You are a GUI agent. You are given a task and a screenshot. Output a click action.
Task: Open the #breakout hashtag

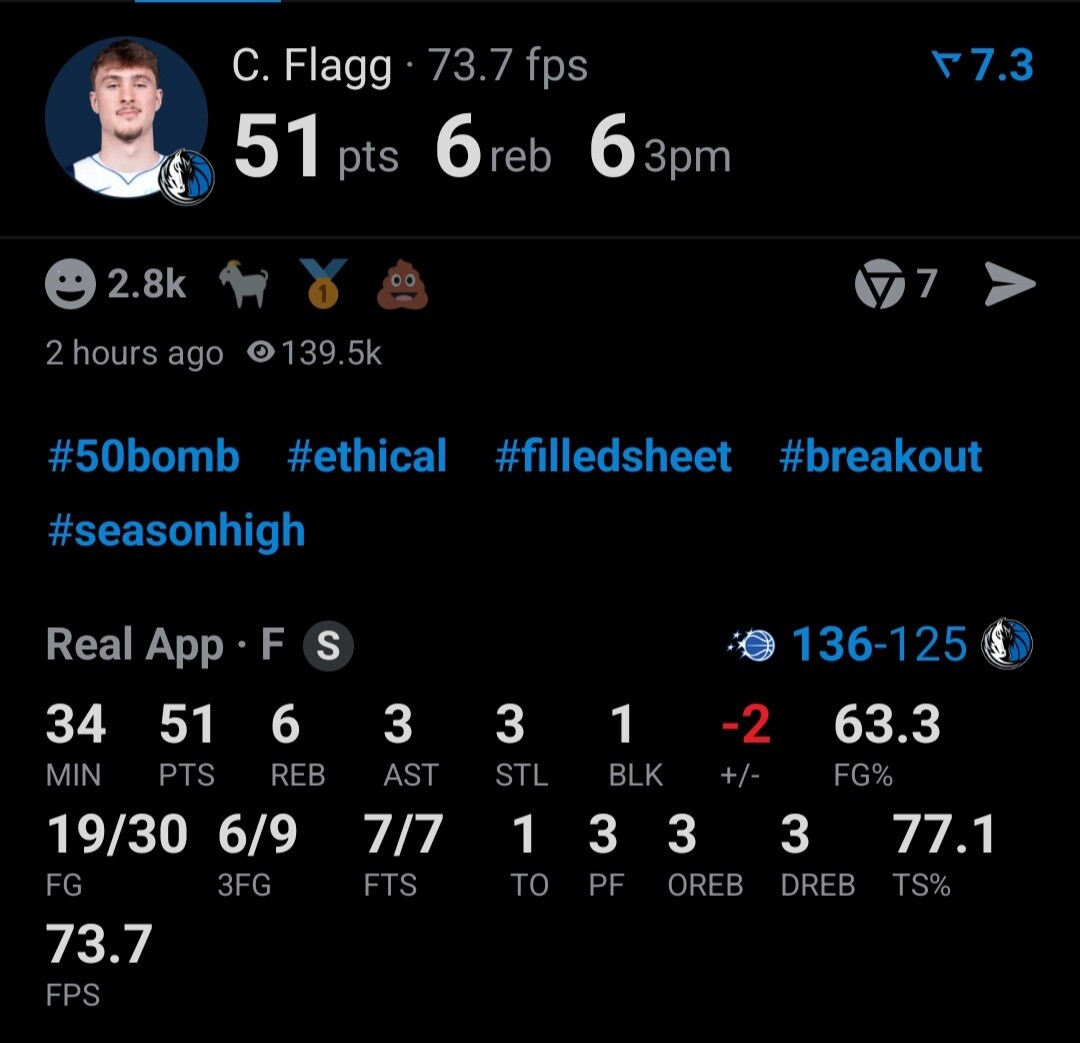(880, 457)
